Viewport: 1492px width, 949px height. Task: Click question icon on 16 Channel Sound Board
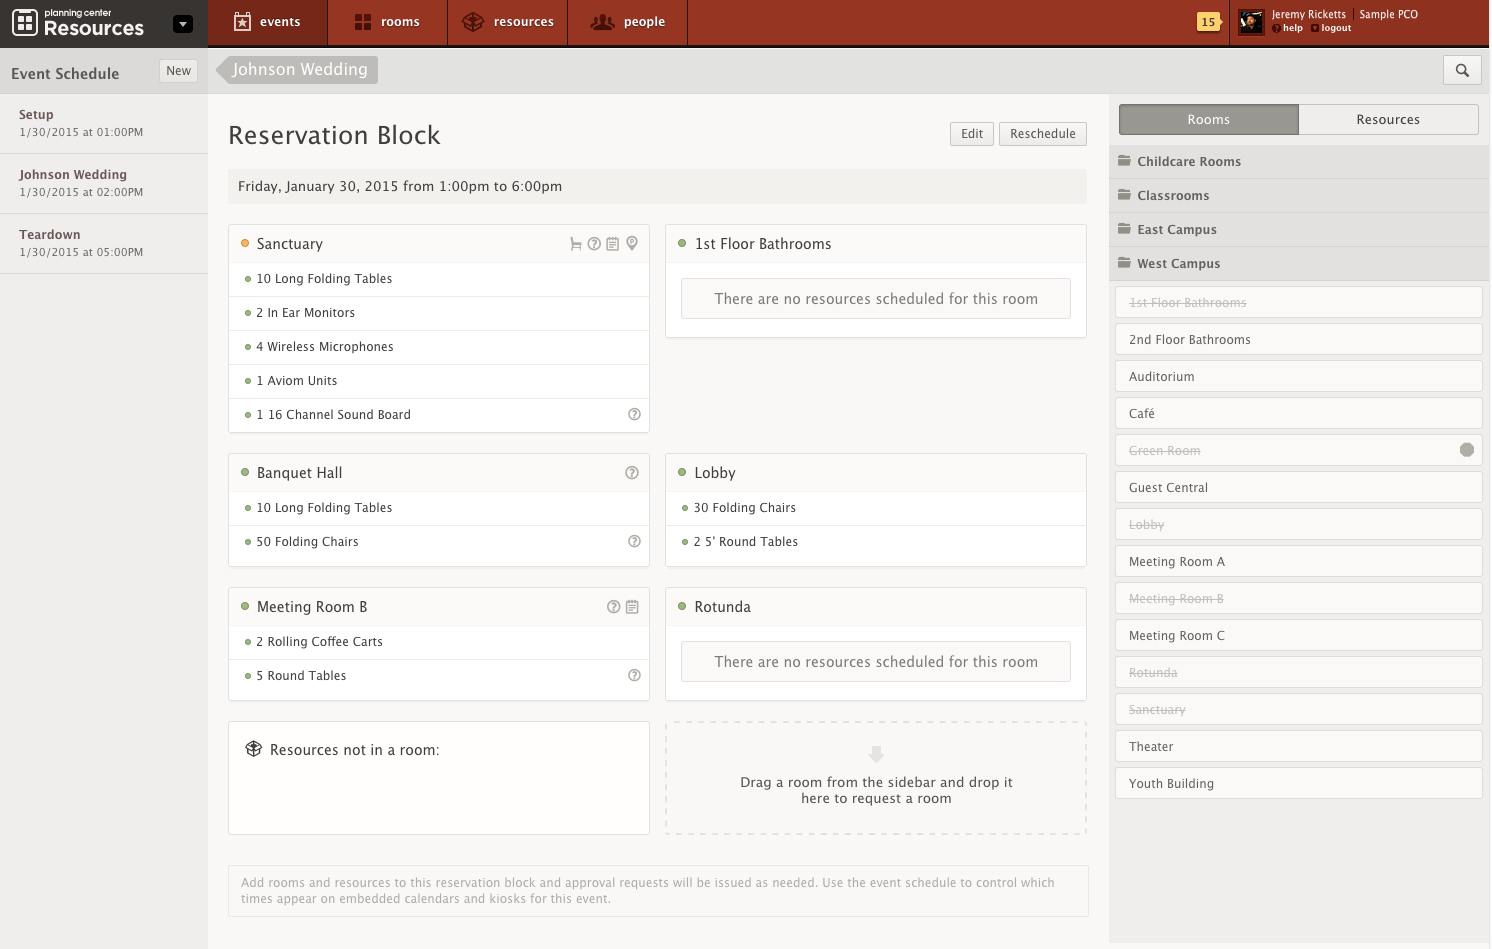tap(634, 414)
